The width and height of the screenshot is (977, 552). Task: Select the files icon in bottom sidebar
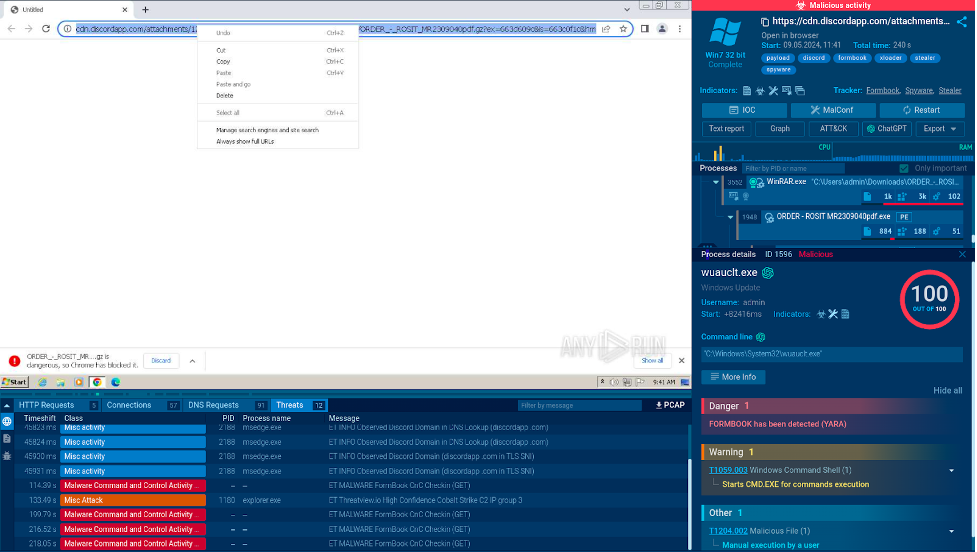click(x=7, y=439)
